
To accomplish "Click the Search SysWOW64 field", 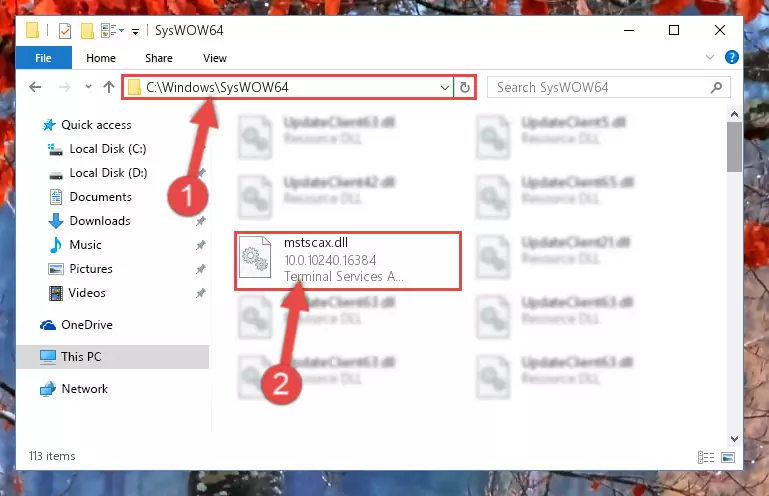I will point(609,87).
